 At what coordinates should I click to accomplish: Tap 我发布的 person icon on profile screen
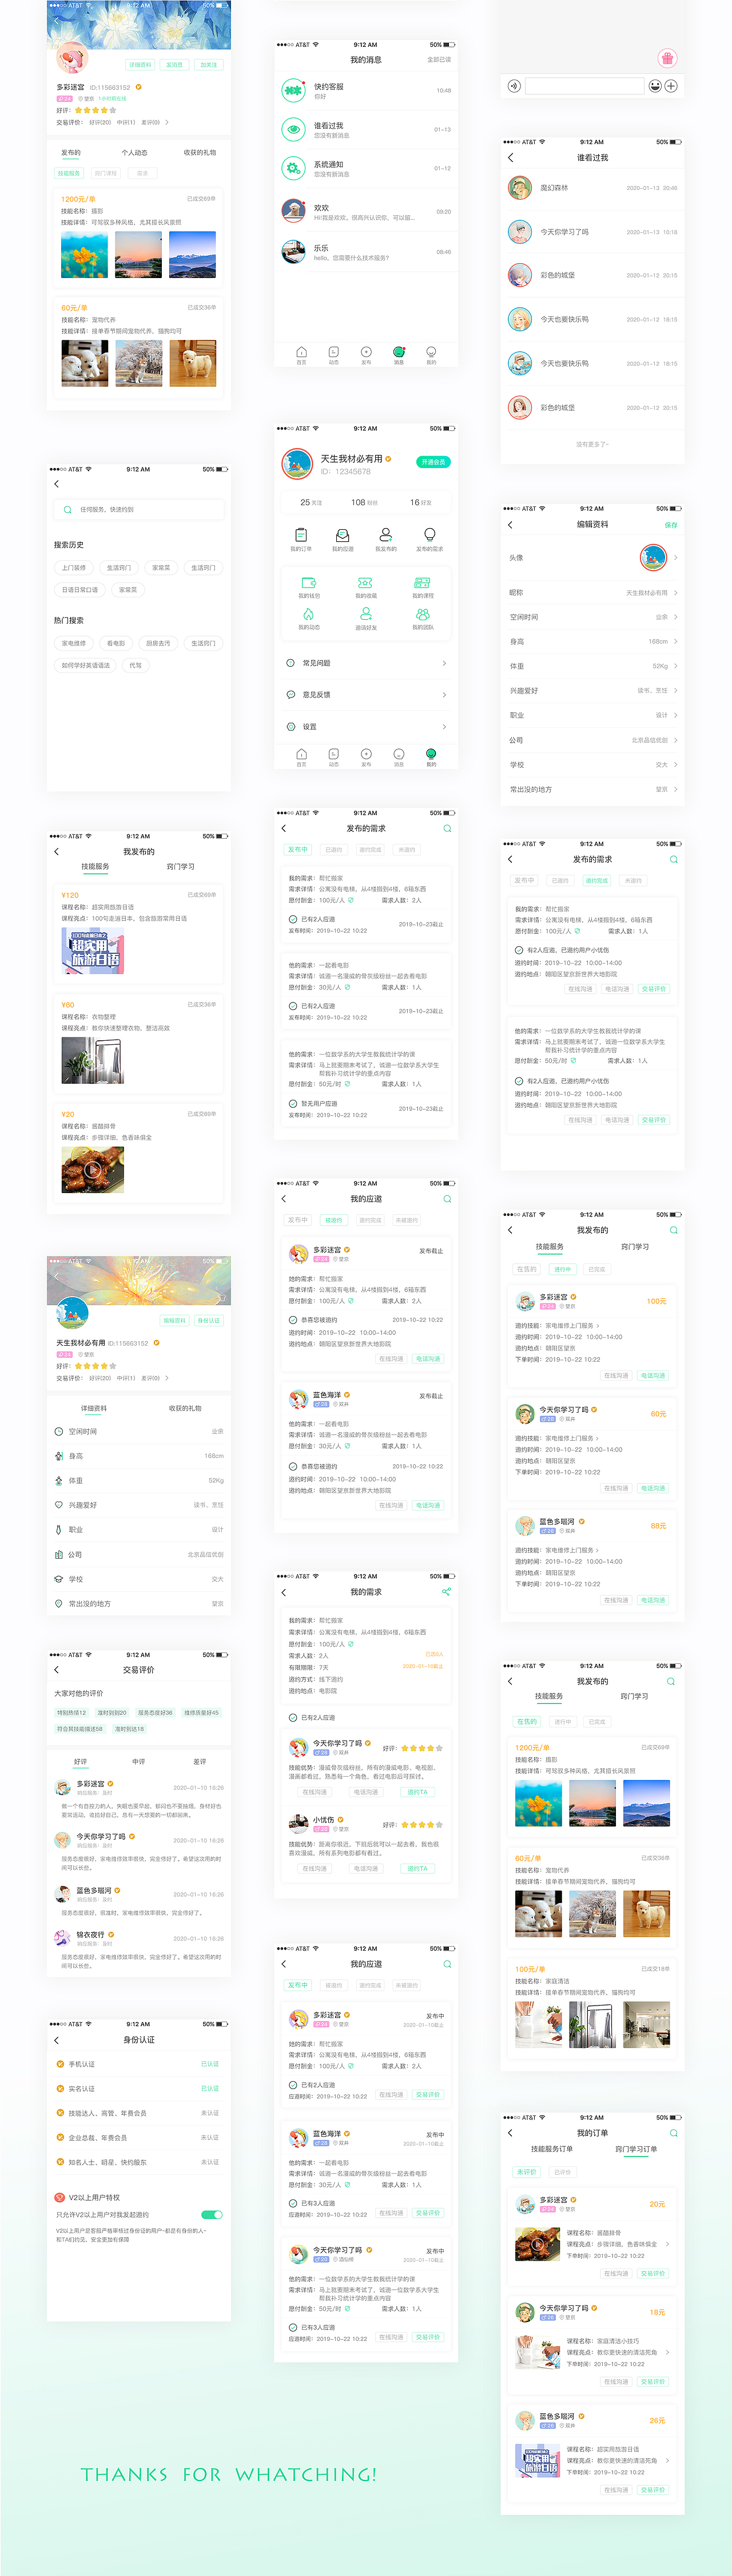[x=386, y=535]
